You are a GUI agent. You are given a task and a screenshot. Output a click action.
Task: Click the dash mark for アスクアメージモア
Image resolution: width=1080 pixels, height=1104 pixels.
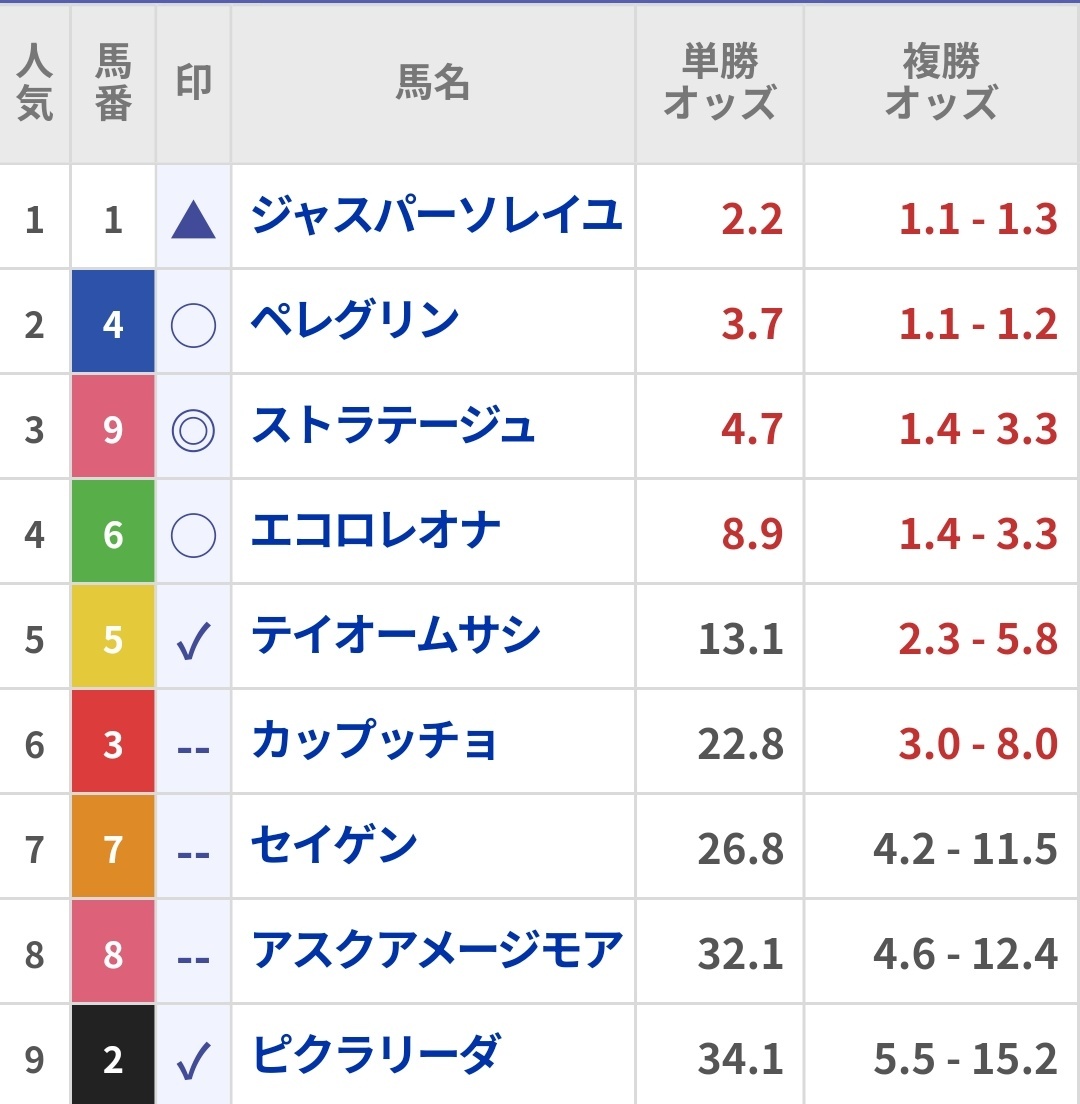(194, 960)
